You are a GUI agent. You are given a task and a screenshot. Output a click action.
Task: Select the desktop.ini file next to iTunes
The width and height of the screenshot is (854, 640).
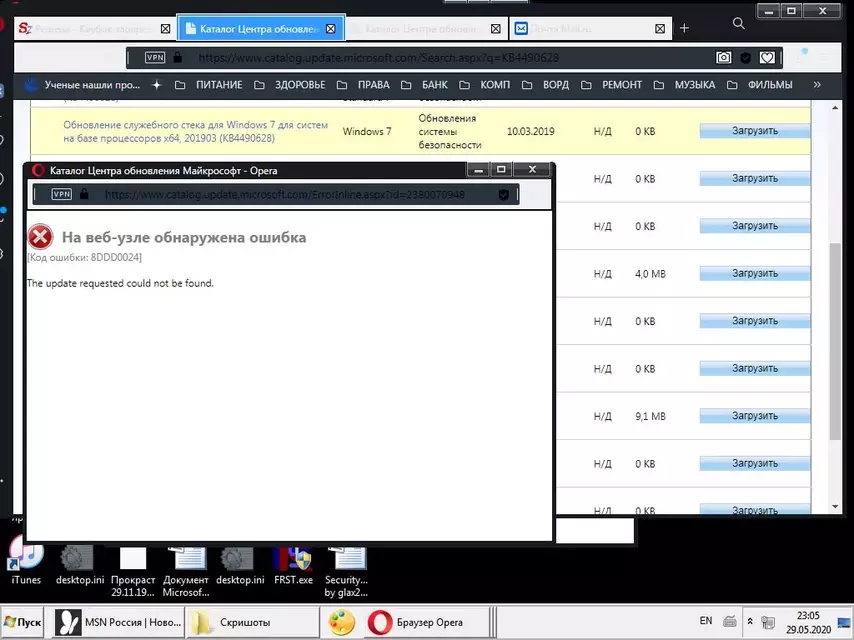pos(80,565)
